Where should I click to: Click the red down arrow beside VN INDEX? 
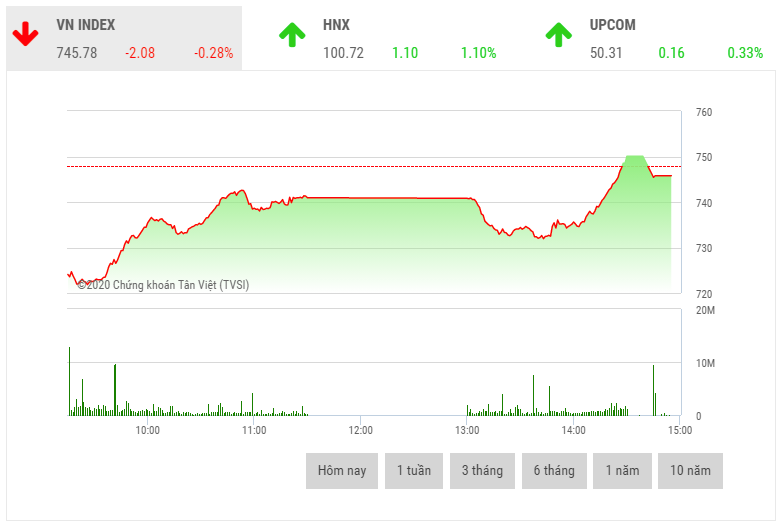(25, 36)
